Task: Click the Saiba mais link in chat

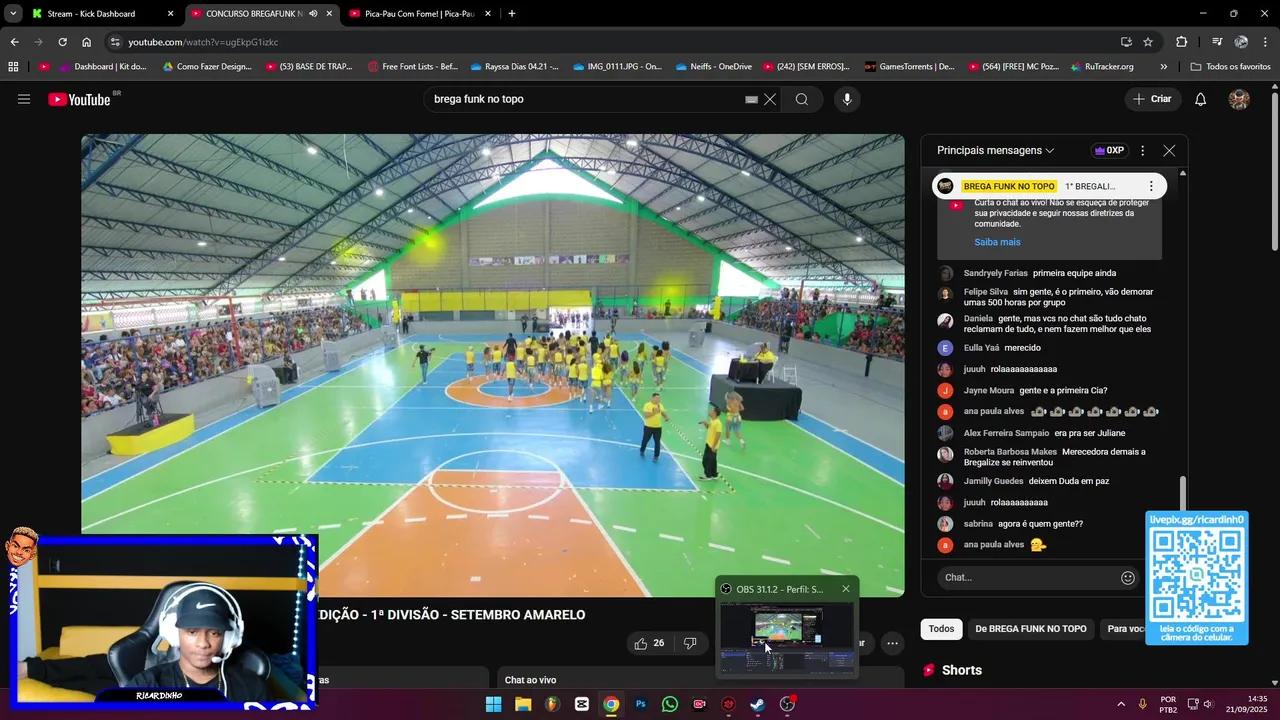Action: (997, 242)
